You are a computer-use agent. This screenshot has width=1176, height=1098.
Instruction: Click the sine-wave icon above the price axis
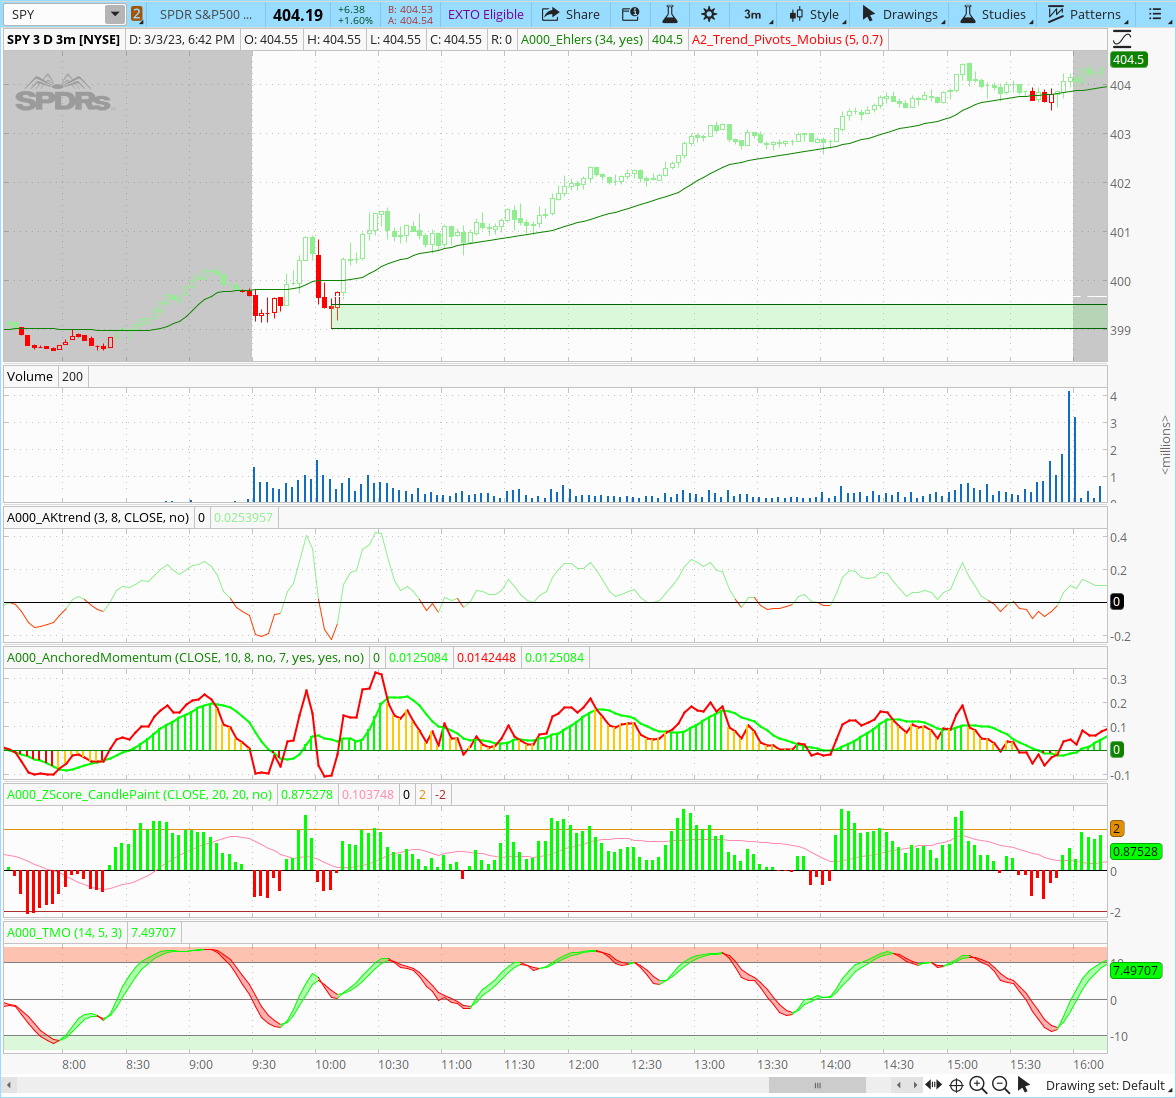[1122, 39]
